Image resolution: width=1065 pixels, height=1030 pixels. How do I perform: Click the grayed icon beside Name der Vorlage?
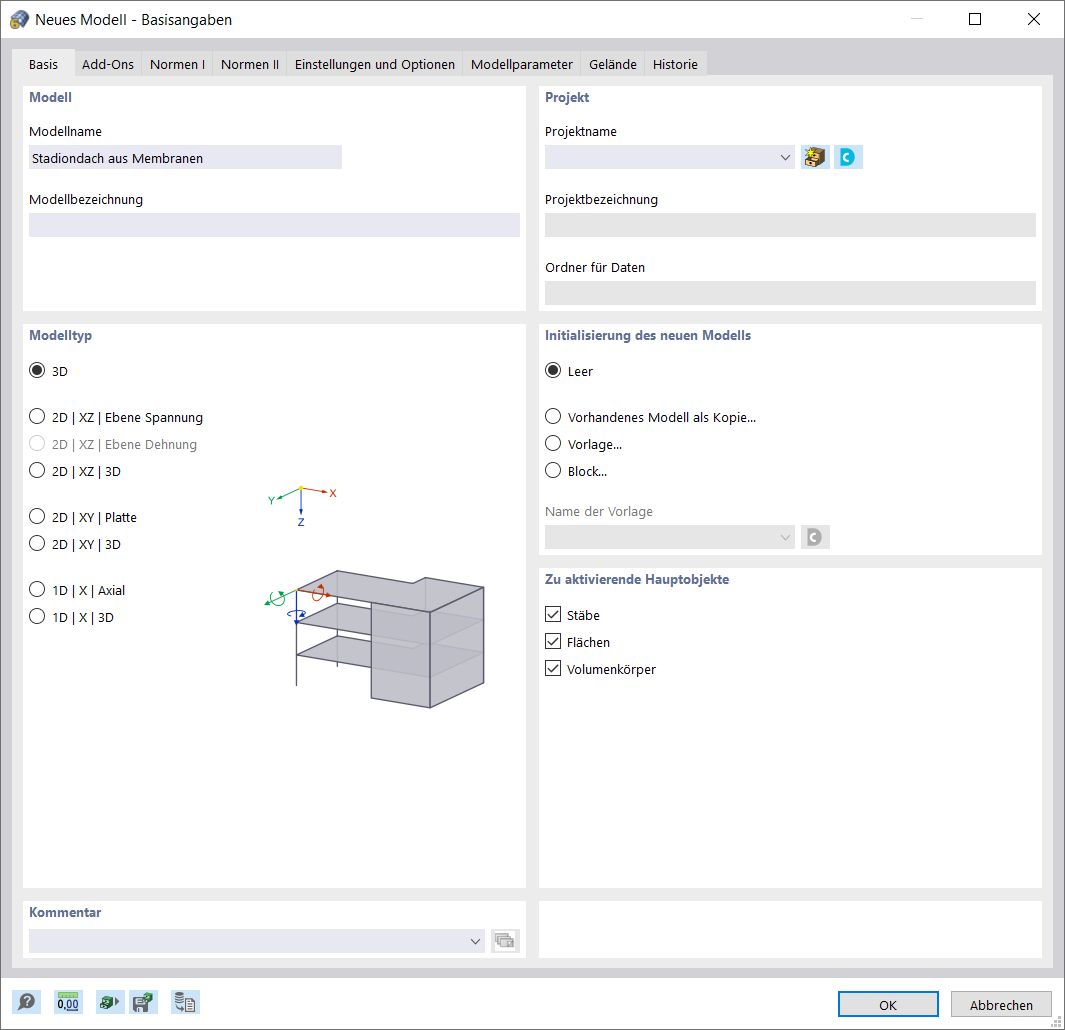point(815,537)
